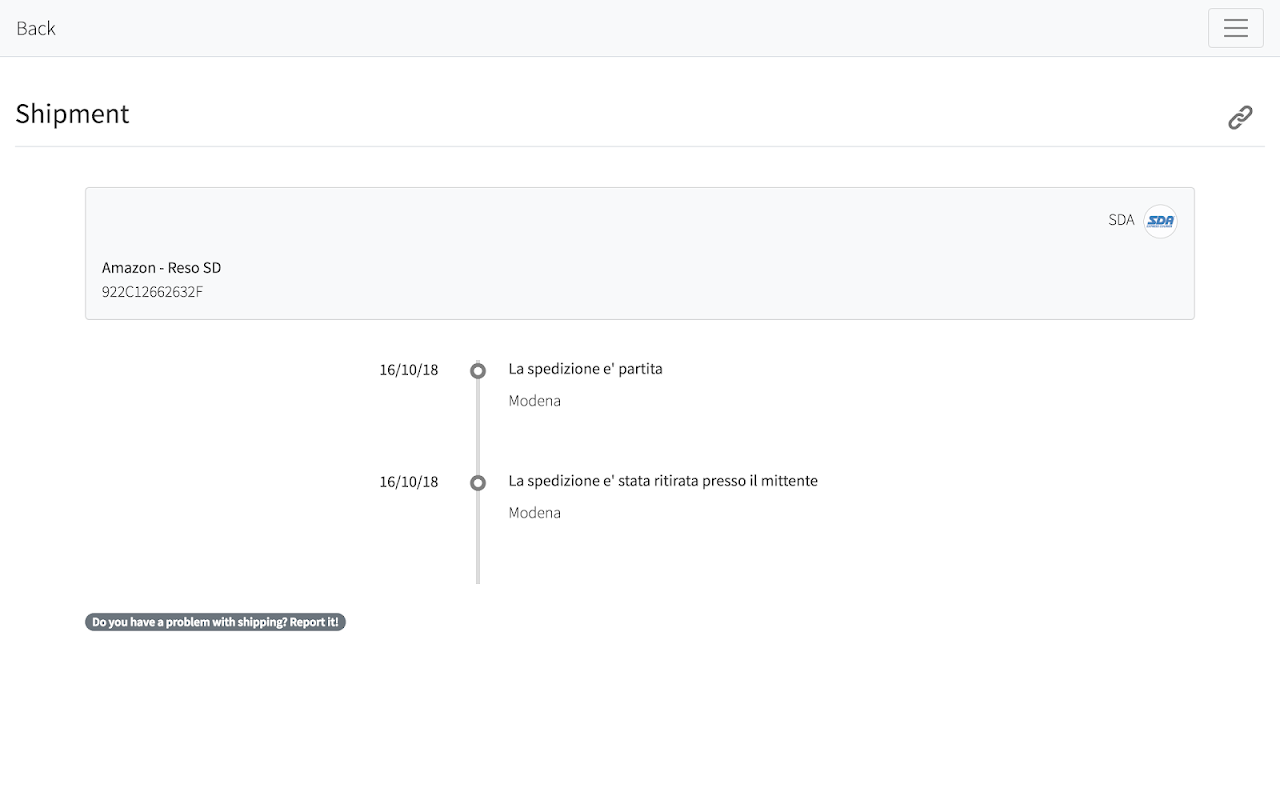1280x800 pixels.
Task: Click the date beside the 'ritirata presso il mittente' event
Action: tap(408, 482)
